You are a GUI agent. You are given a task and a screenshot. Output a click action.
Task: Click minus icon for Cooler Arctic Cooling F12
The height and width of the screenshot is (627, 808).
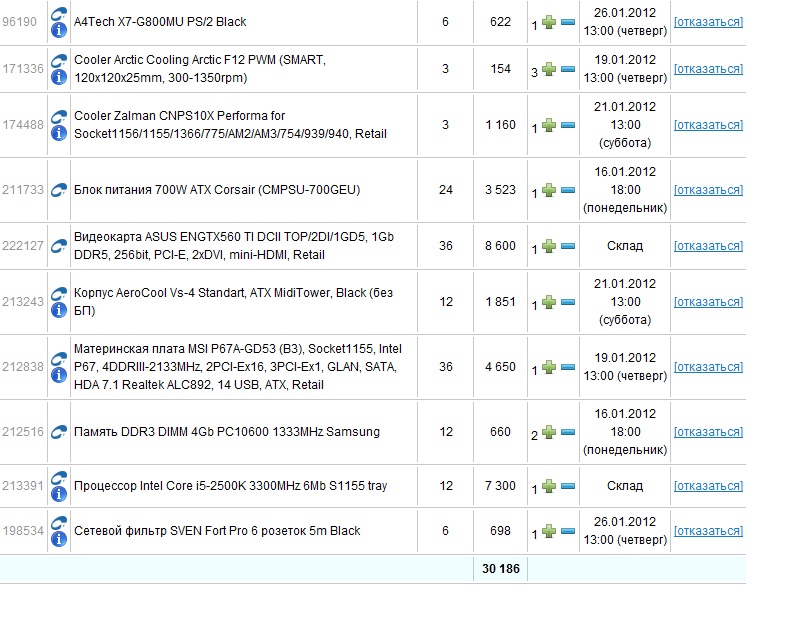pos(568,69)
